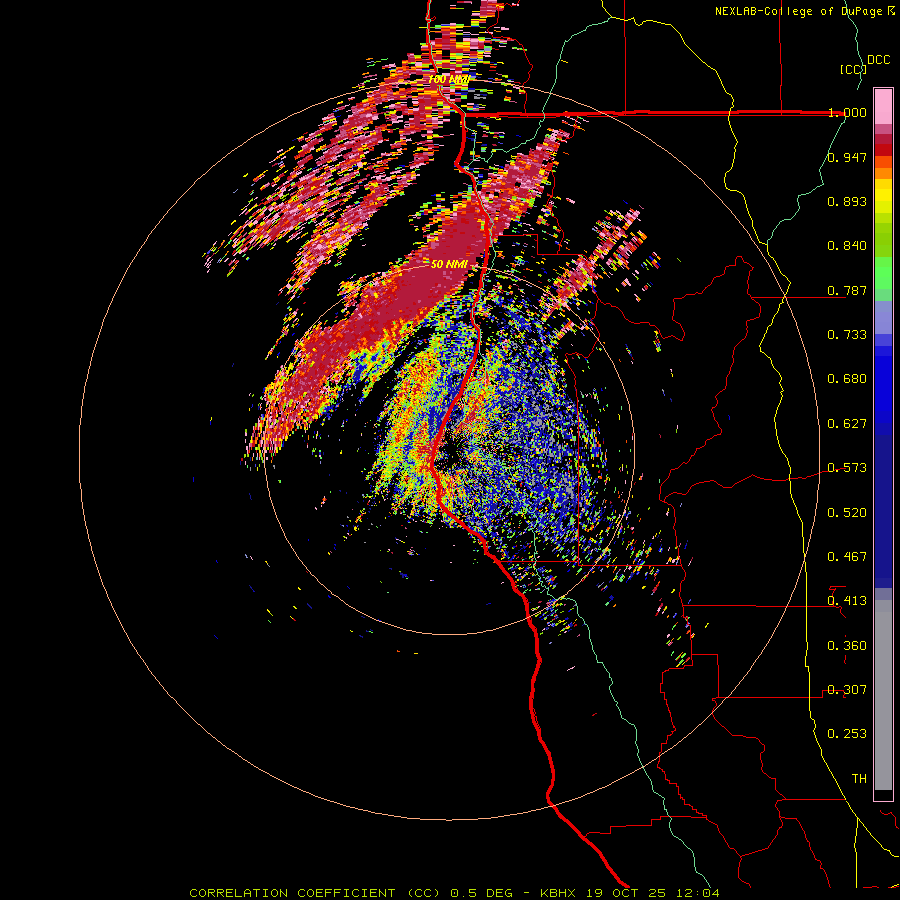This screenshot has height=900, width=900.
Task: Click the TH threshold label in legend
Action: click(859, 779)
